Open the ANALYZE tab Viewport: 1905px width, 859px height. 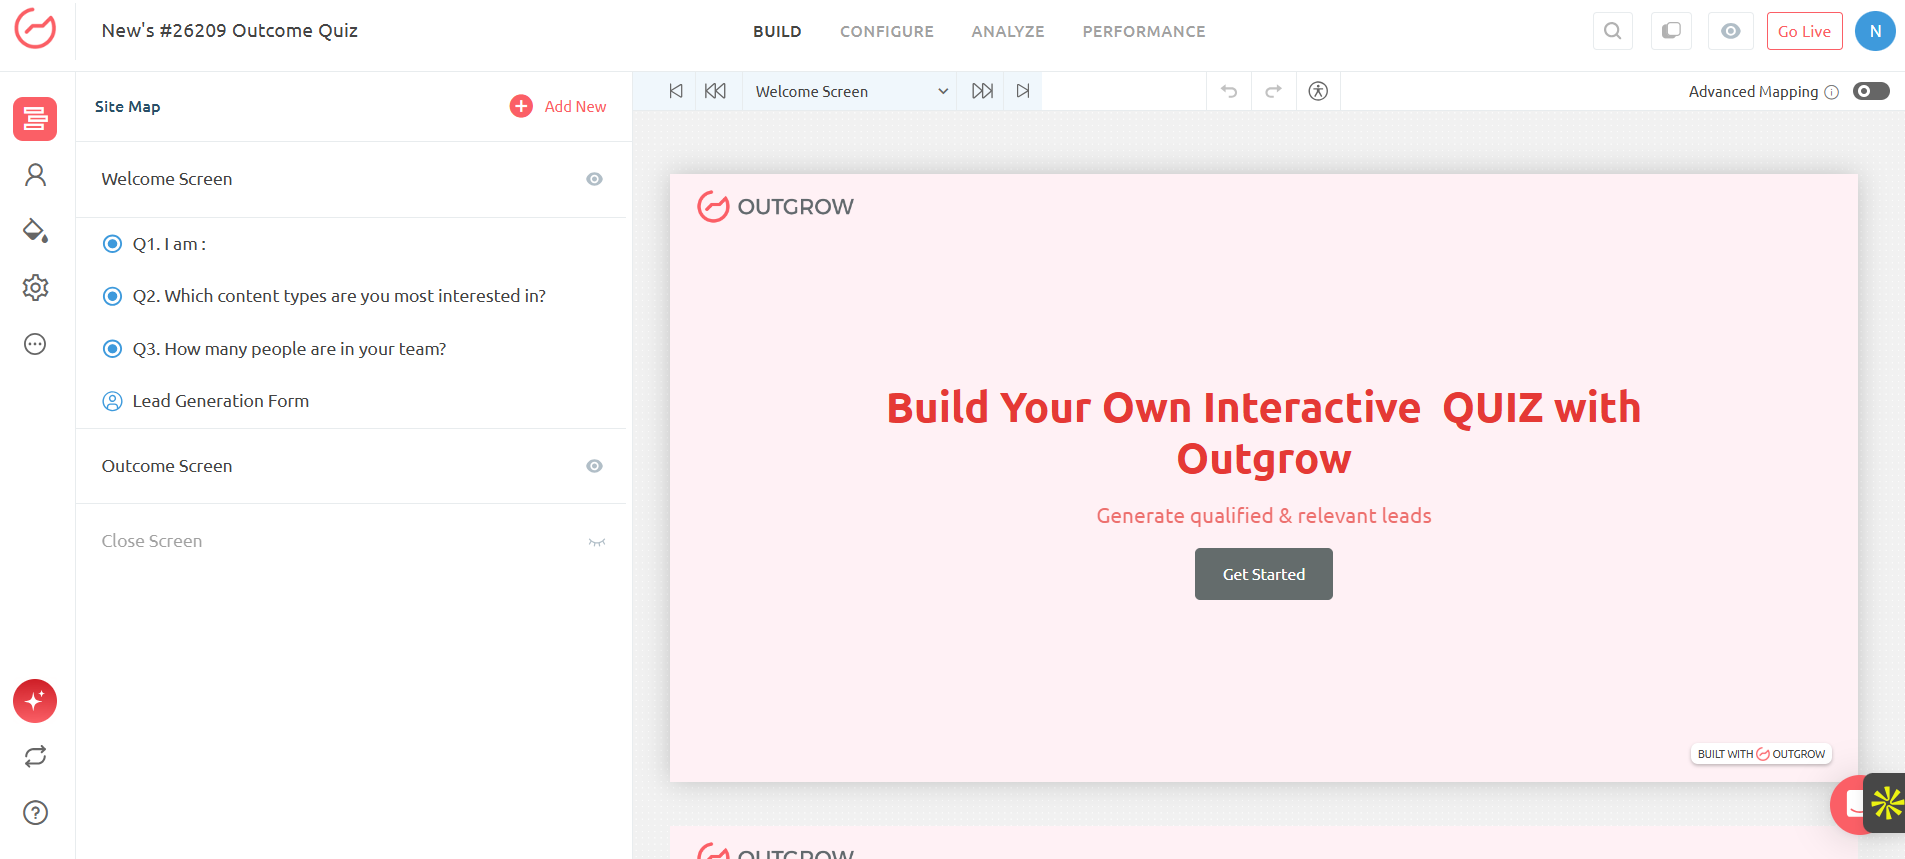coord(1007,32)
